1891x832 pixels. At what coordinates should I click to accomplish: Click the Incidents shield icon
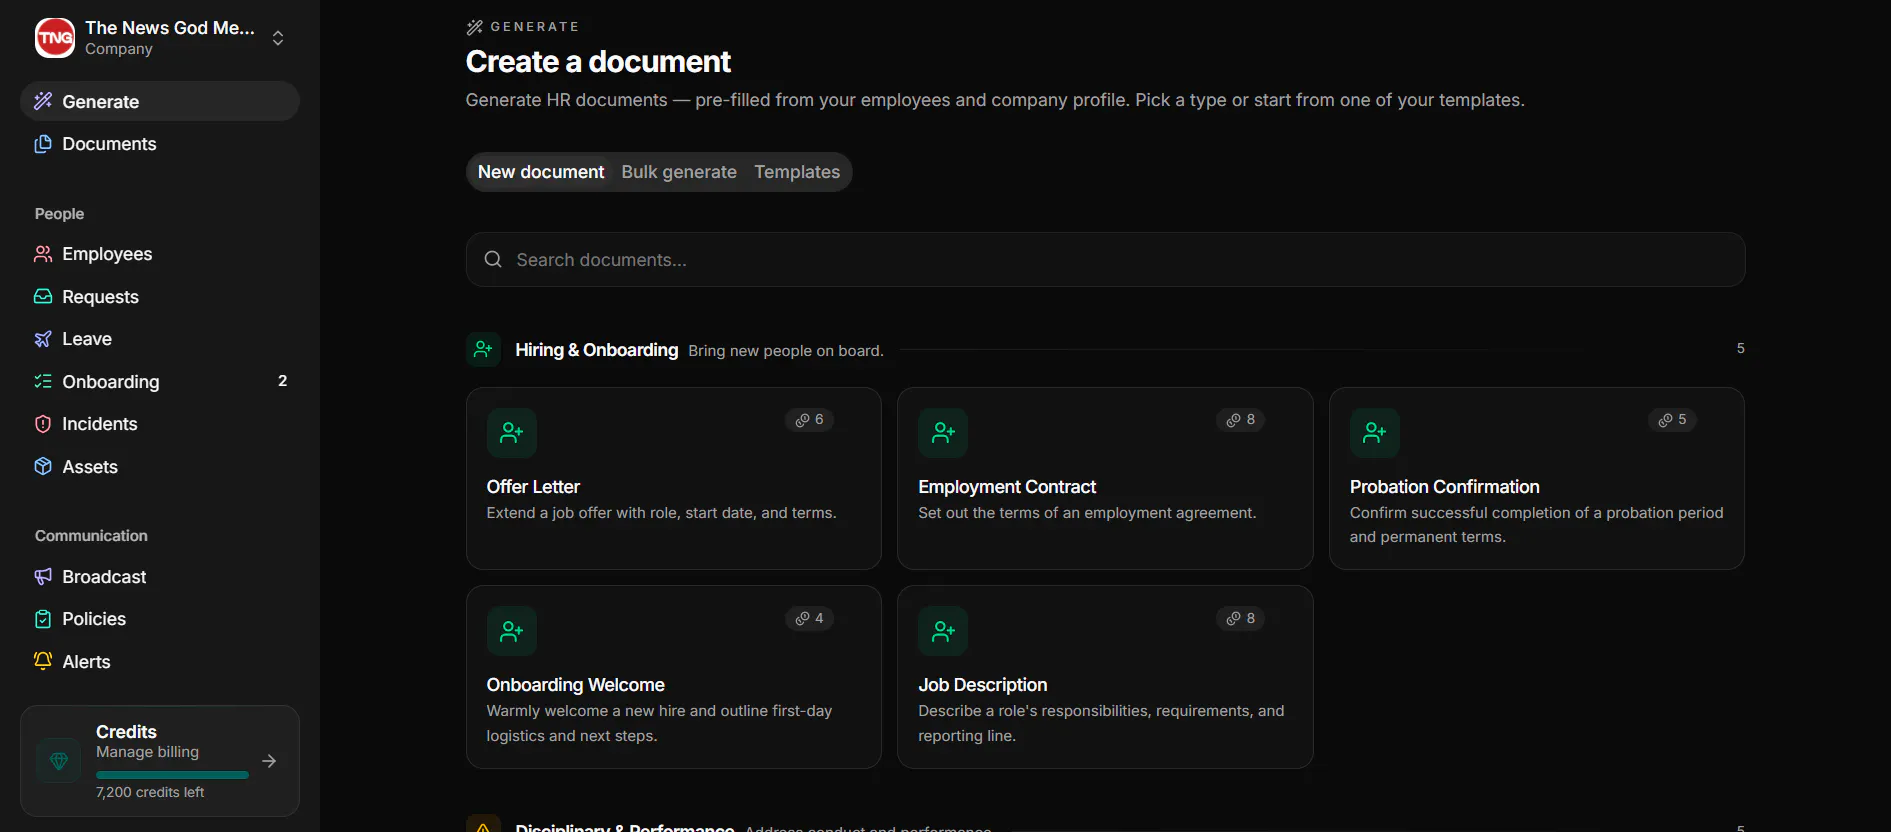coord(43,424)
